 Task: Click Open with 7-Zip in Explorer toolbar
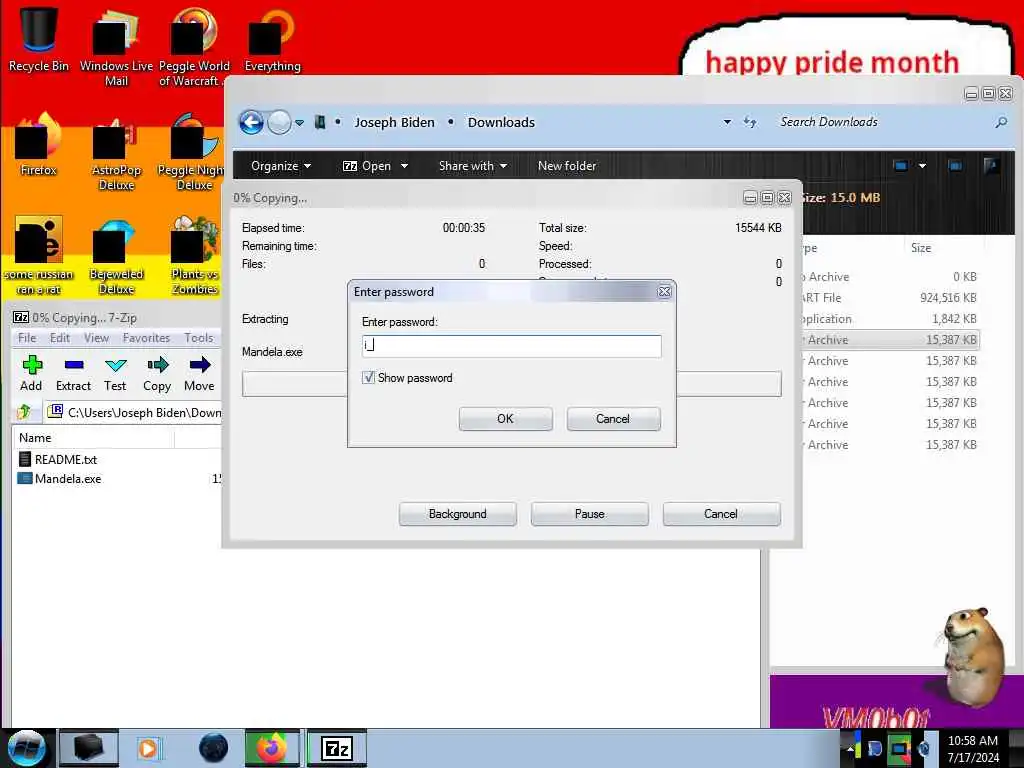(x=367, y=166)
